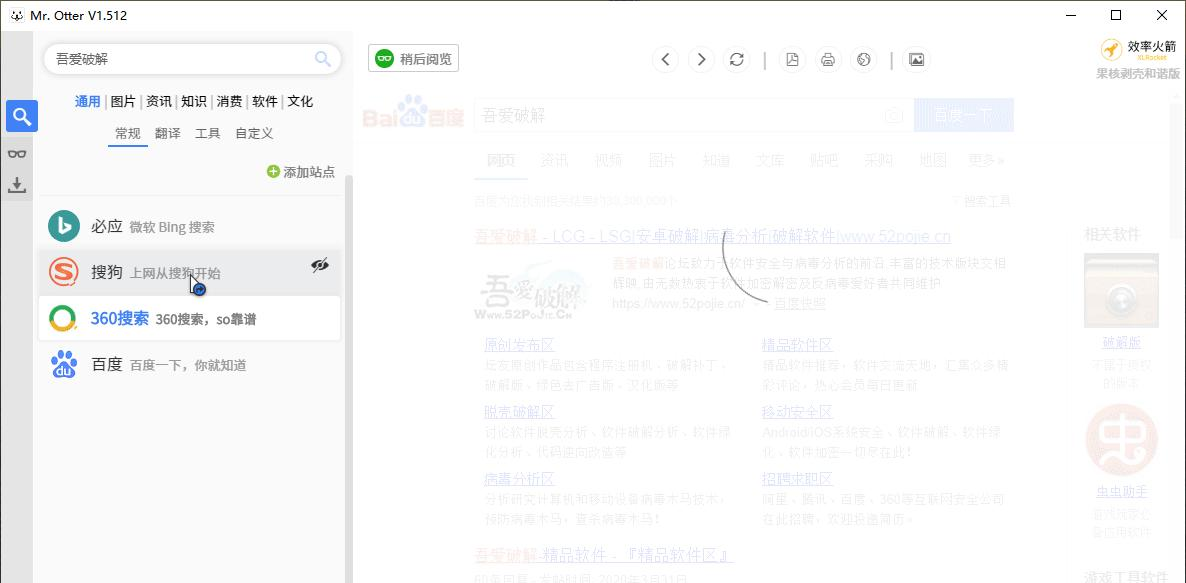Image resolution: width=1186 pixels, height=583 pixels.
Task: Click the 360 search logo icon
Action: coord(64,318)
